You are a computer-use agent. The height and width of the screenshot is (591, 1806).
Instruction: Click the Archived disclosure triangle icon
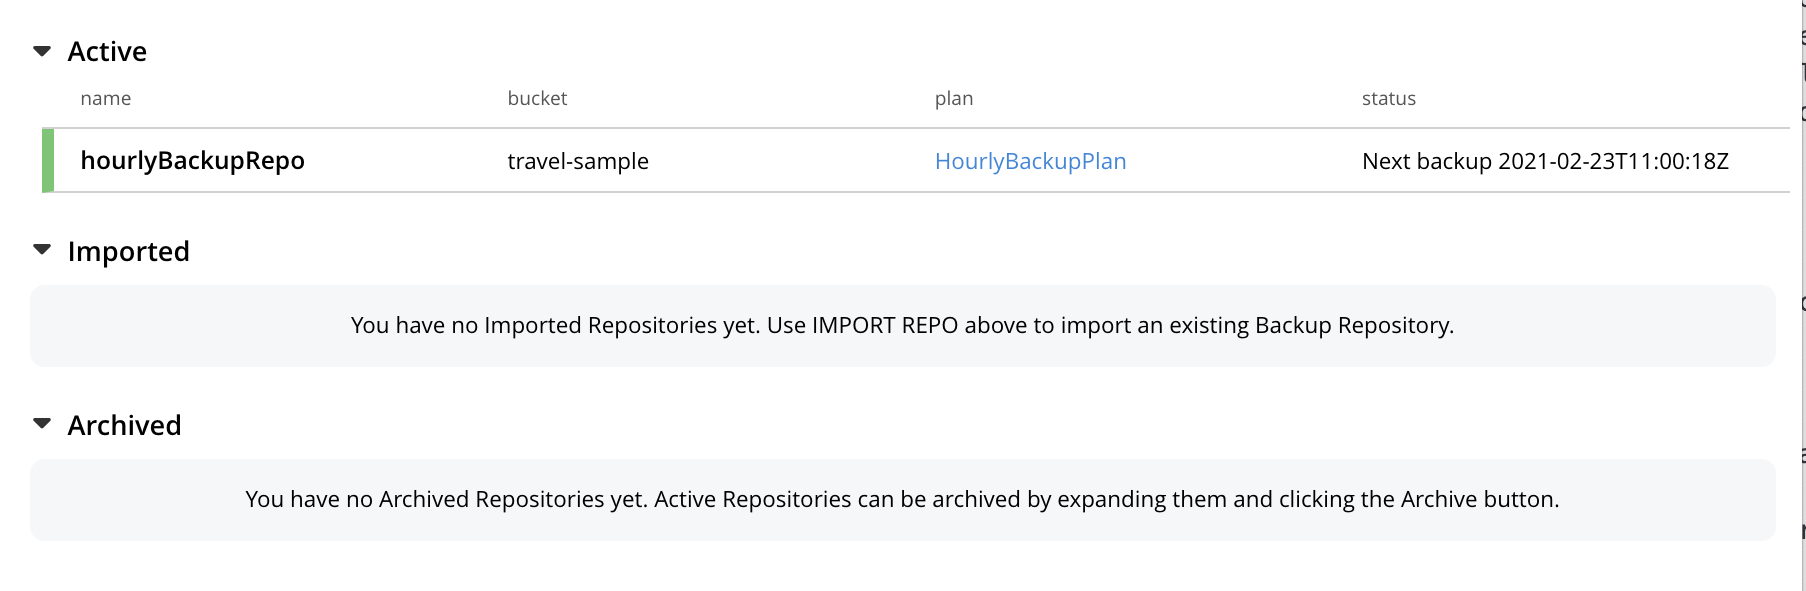coord(41,423)
